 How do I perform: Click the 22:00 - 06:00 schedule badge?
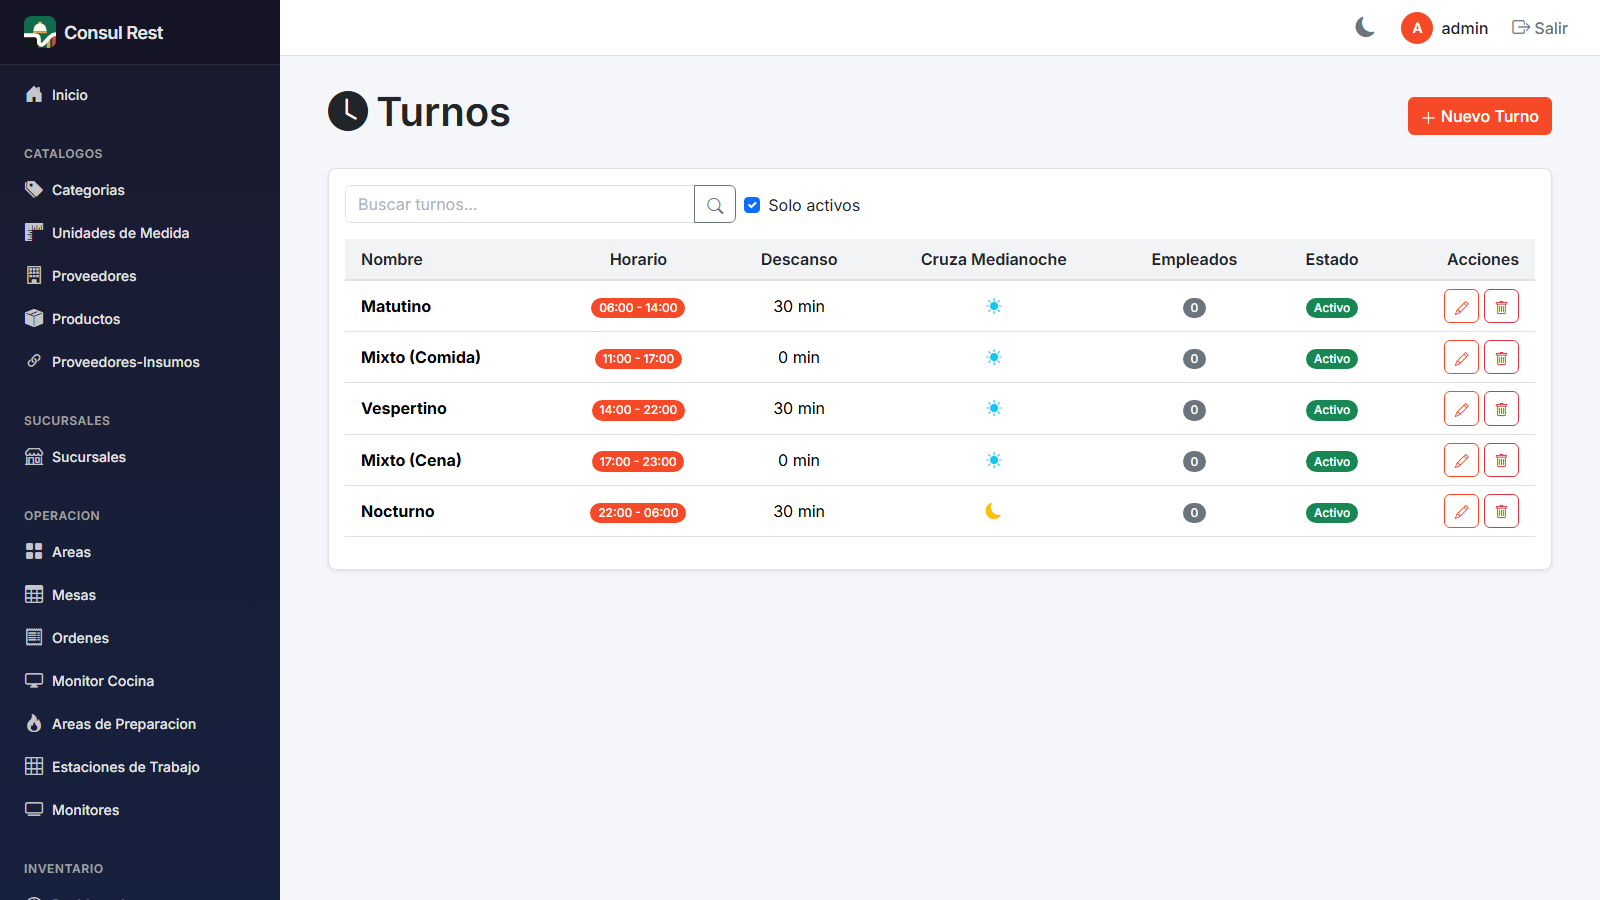coord(638,513)
